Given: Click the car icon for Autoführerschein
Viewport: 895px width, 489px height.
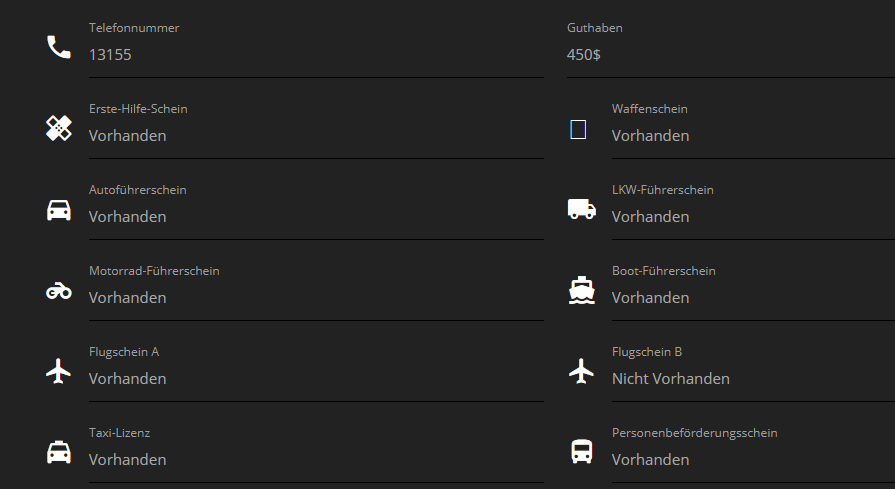Looking at the screenshot, I should click(x=59, y=210).
